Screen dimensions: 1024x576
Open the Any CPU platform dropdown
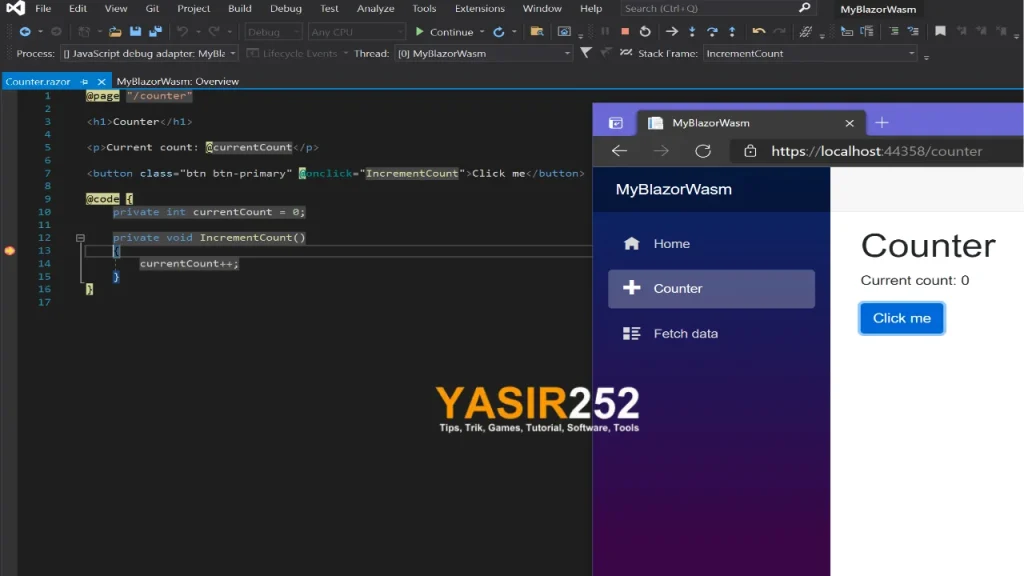[357, 31]
